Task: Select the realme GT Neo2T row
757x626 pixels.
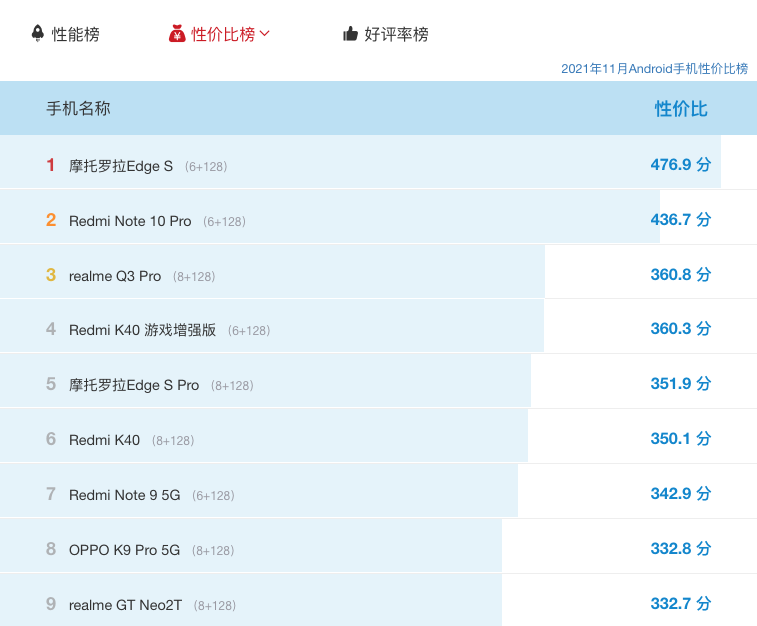Action: 378,600
